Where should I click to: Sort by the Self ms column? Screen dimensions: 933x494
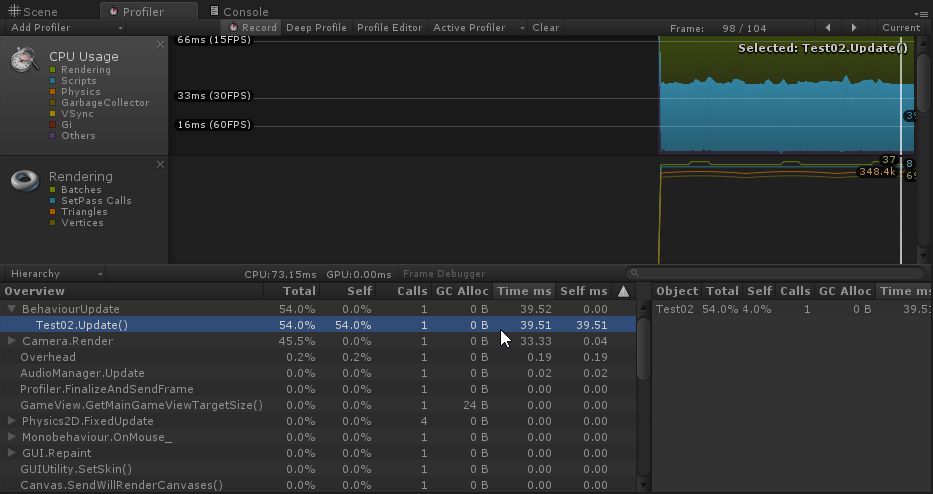coord(584,291)
